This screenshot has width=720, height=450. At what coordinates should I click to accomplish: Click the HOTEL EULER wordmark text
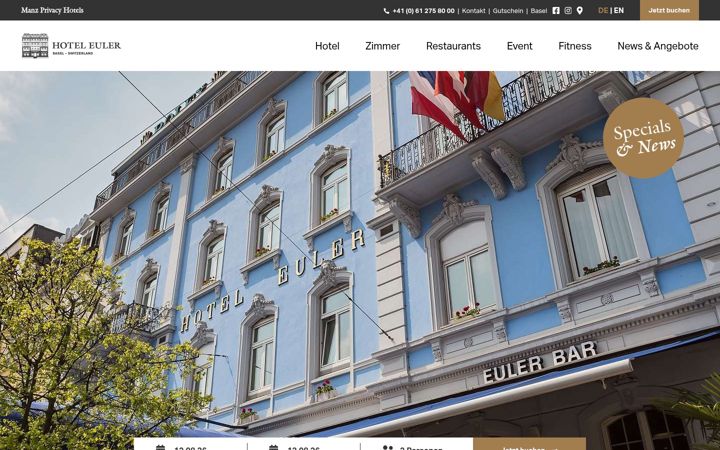[x=86, y=45]
